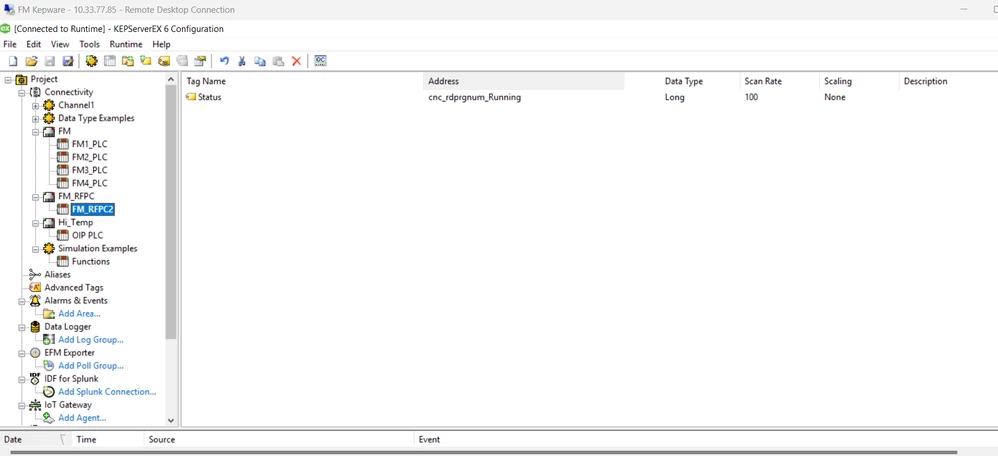
Task: Click the IDF for Splunk icon
Action: (x=35, y=379)
